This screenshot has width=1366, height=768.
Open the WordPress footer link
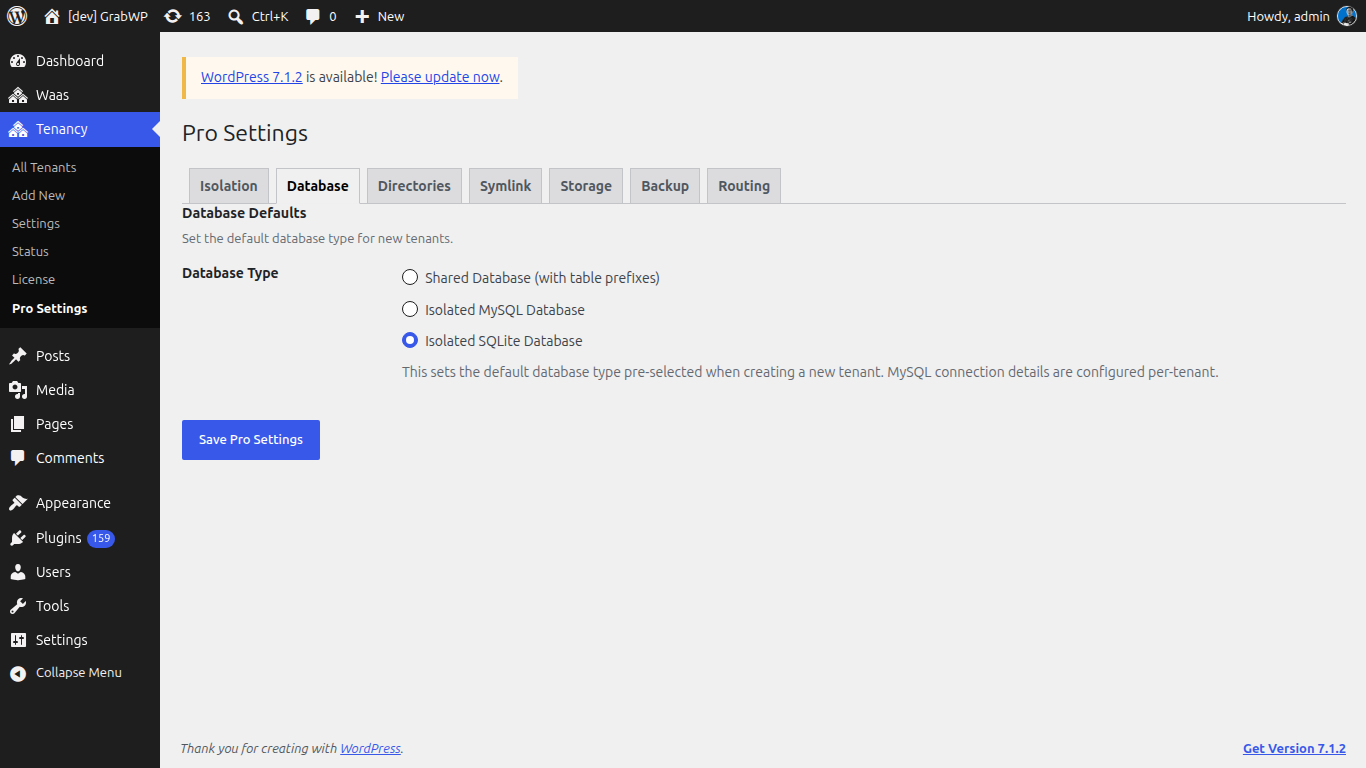coord(370,748)
